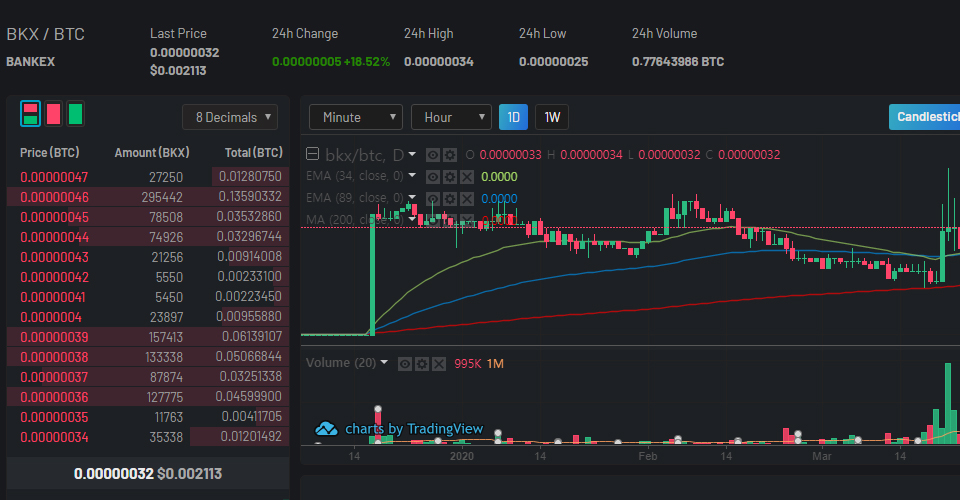Show both buy and sell orders view

(31, 114)
